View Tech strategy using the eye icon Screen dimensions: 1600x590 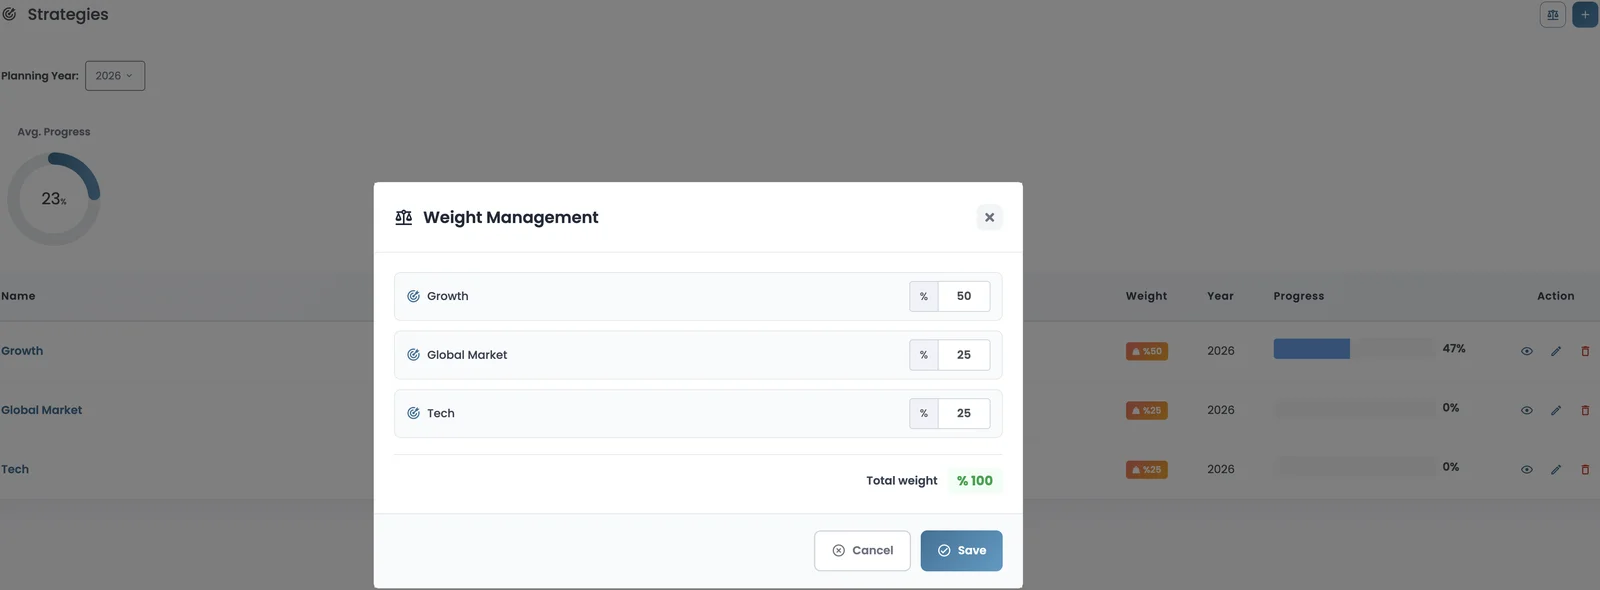tap(1527, 469)
